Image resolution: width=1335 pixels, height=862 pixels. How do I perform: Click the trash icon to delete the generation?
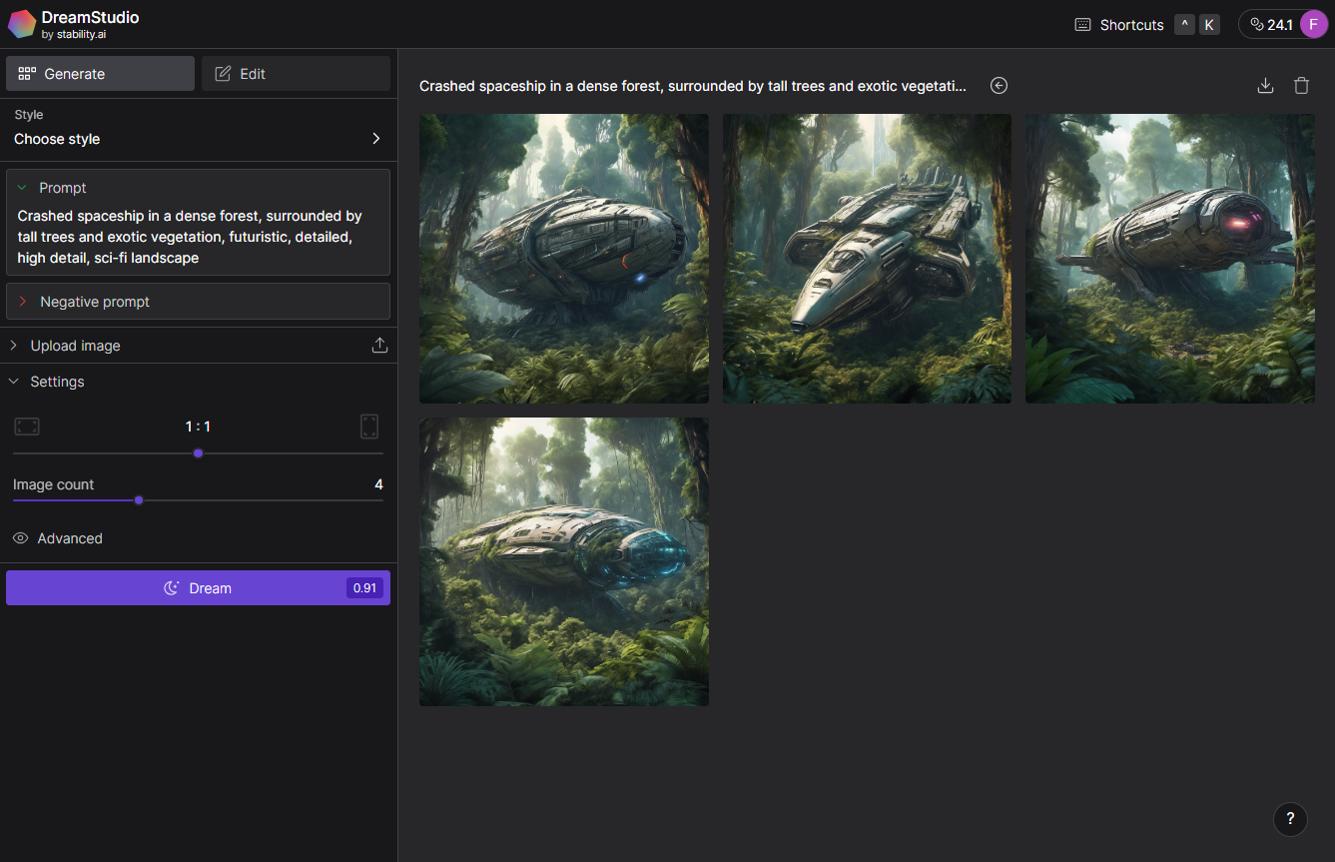coord(1301,85)
